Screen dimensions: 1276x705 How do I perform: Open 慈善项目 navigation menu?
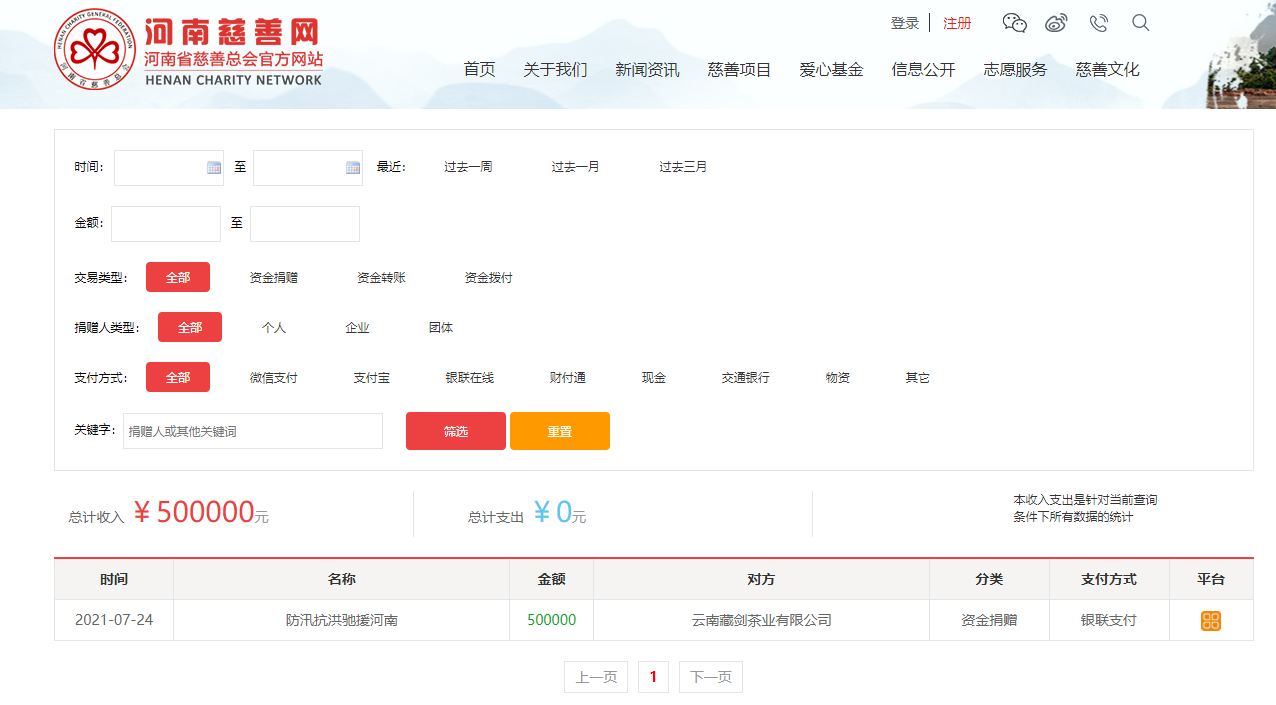point(739,69)
